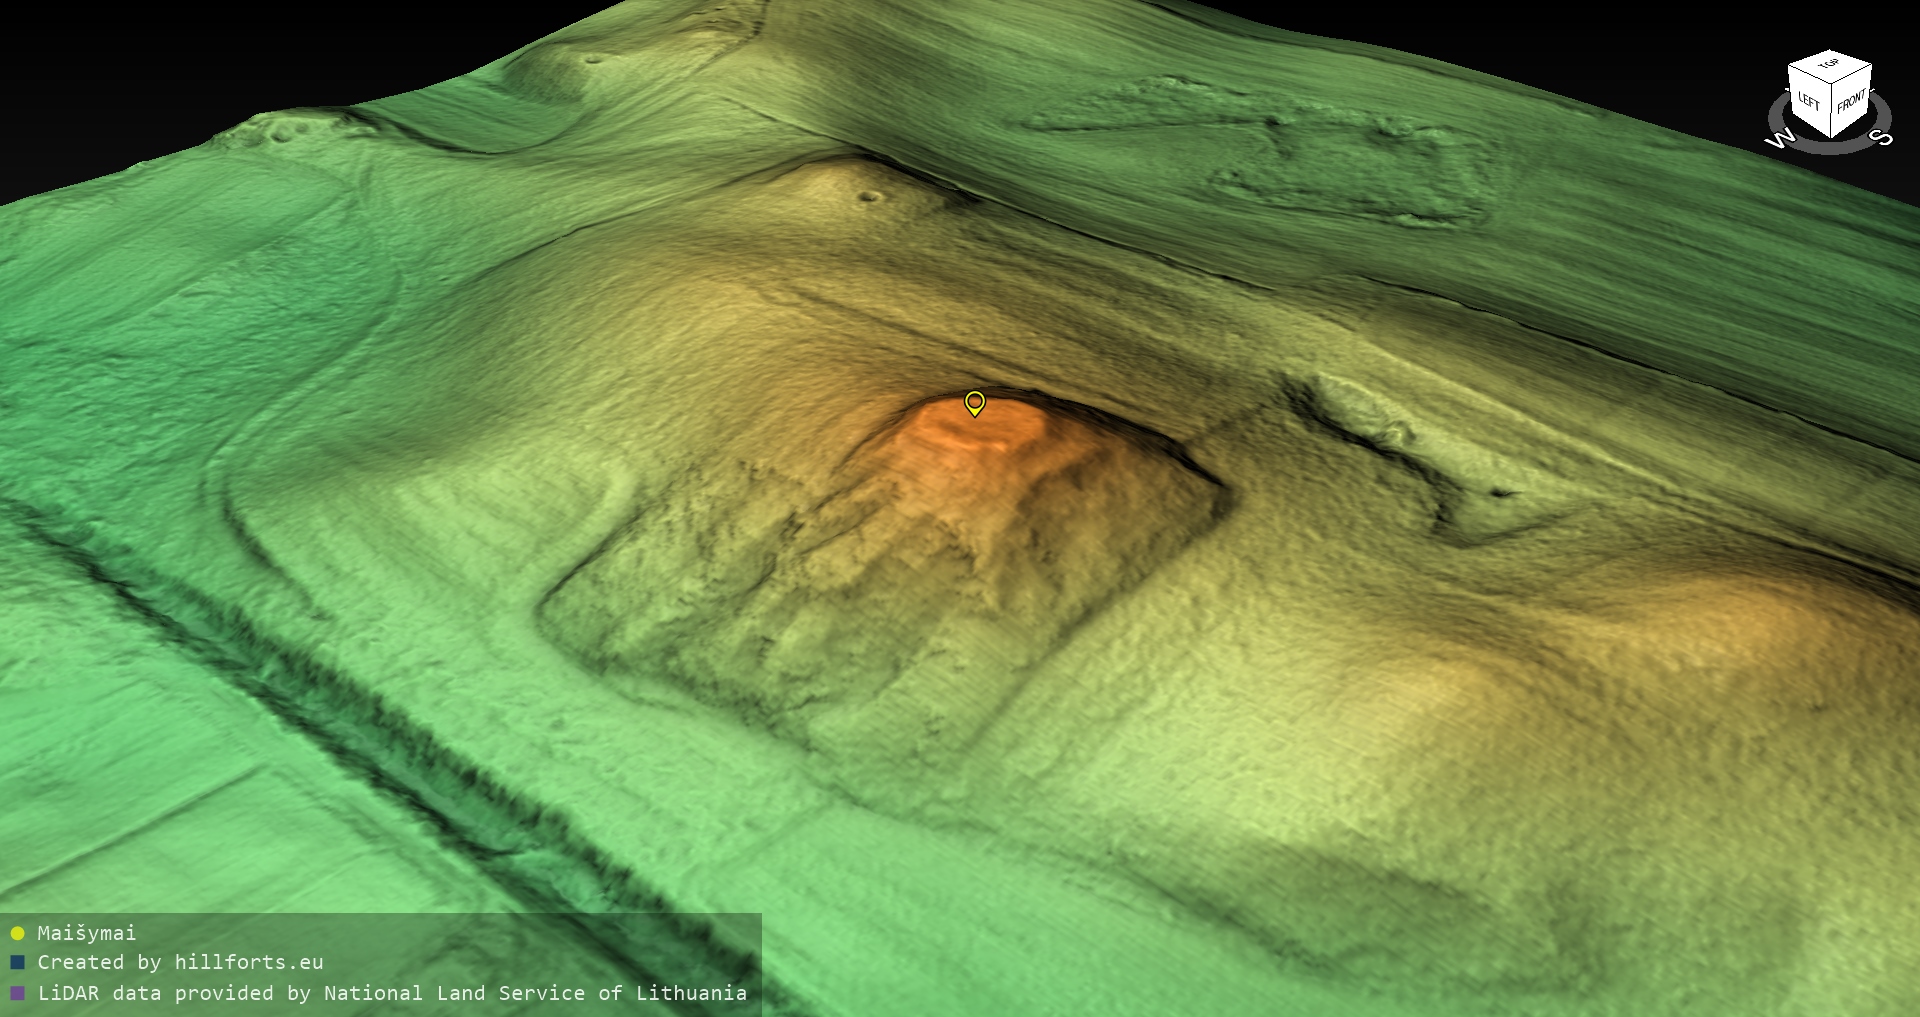Screen dimensions: 1920x1017
Task: Click the cube edge between TOP and LEFT
Action: coord(1810,73)
